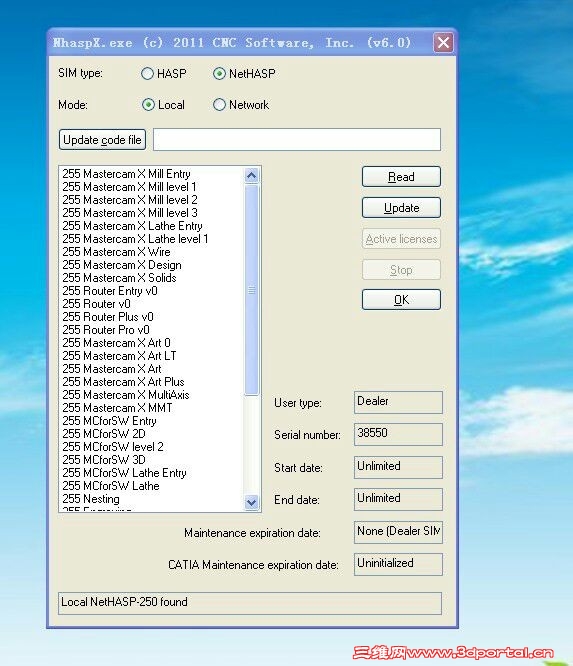This screenshot has width=573, height=666.
Task: Select the HASP SIM type radio button
Action: [x=147, y=74]
